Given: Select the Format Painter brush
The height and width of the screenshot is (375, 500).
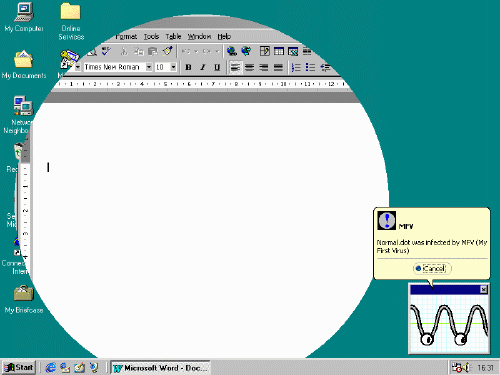Looking at the screenshot, I should click(x=167, y=51).
